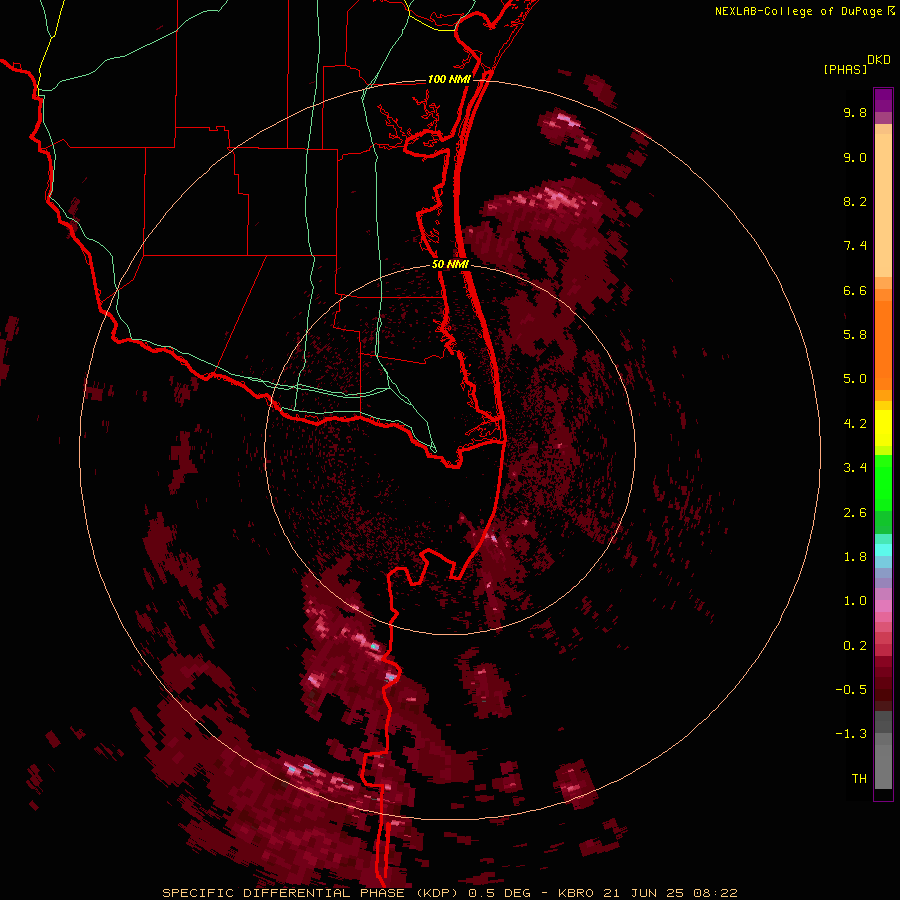Click the KBRO 21 JUN 25 08:22 timestamp

pos(648,893)
